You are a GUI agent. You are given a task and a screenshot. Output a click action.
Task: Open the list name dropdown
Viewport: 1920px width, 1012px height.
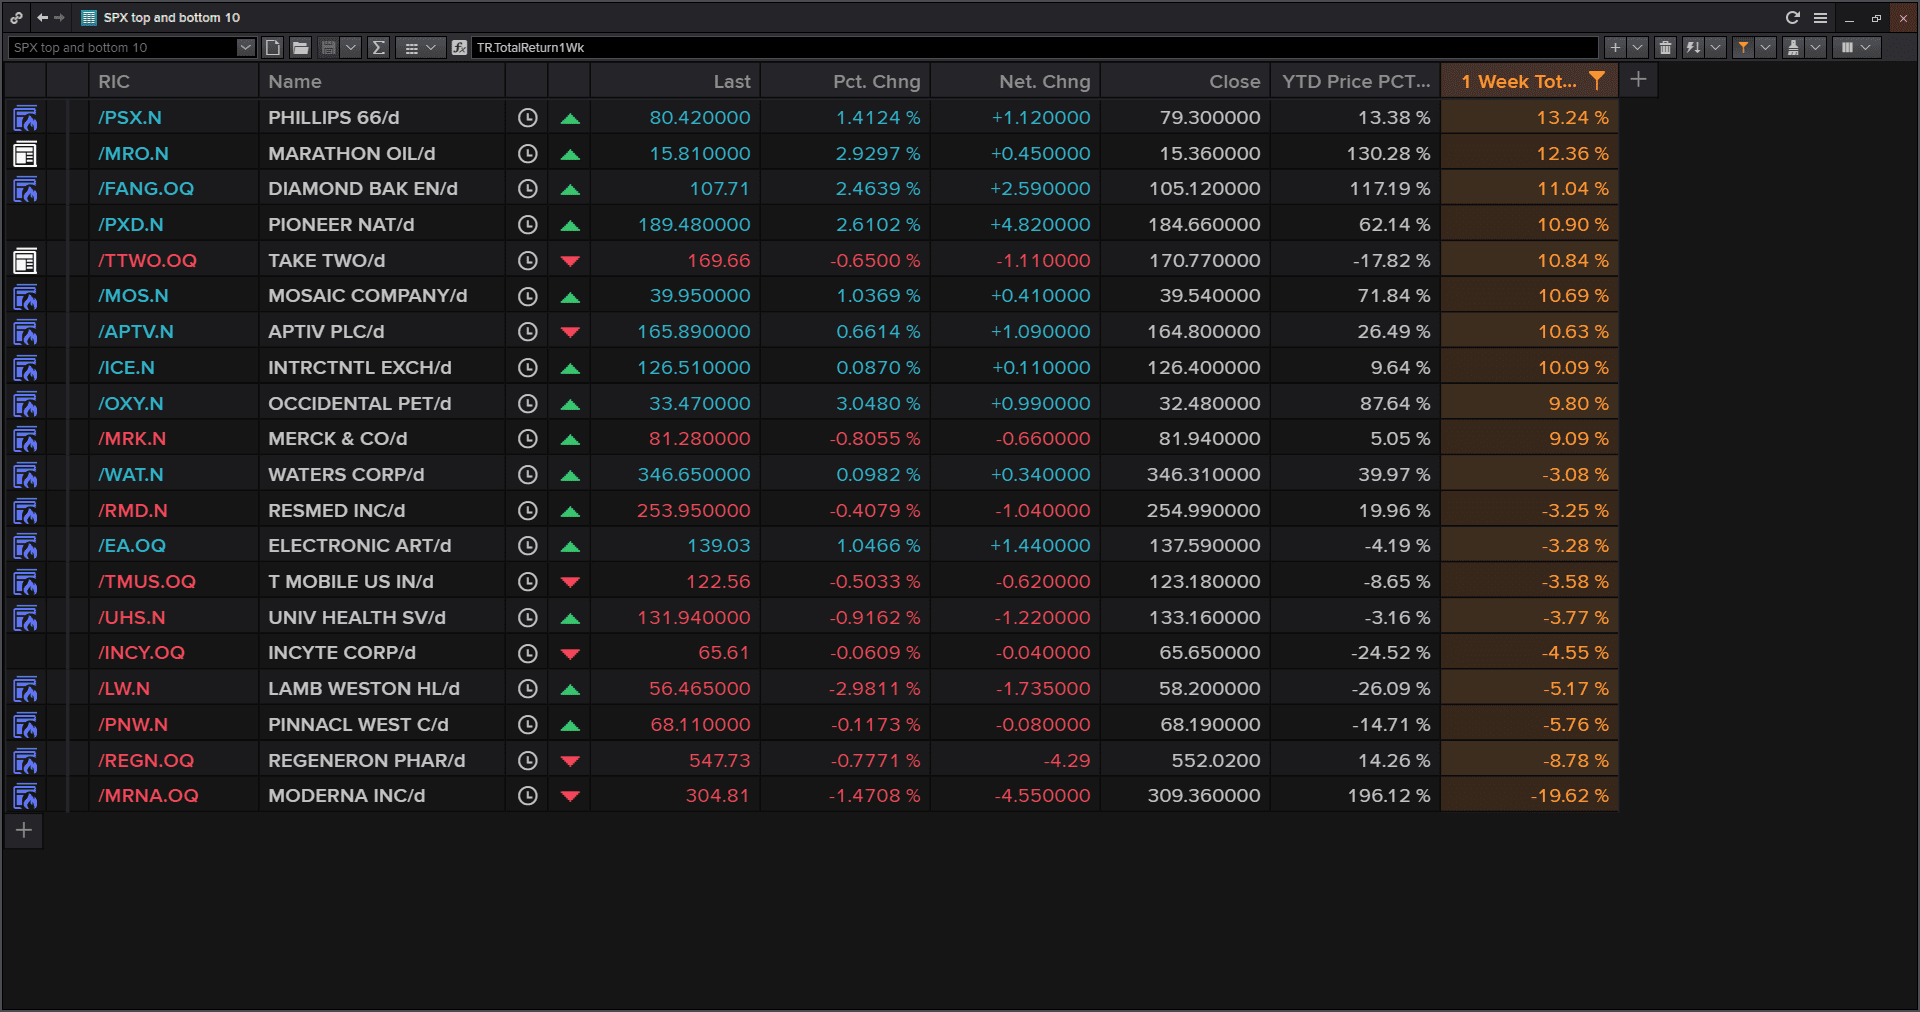(x=246, y=47)
